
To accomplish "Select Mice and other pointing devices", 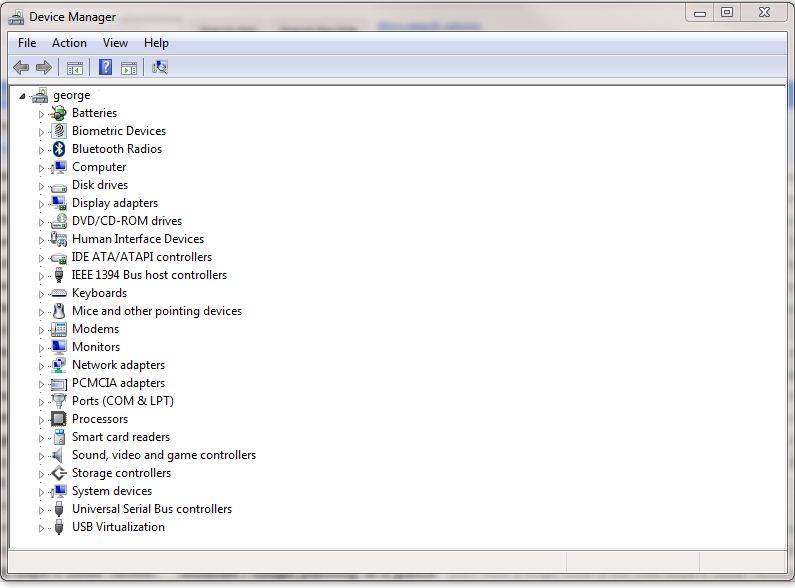I will [157, 311].
